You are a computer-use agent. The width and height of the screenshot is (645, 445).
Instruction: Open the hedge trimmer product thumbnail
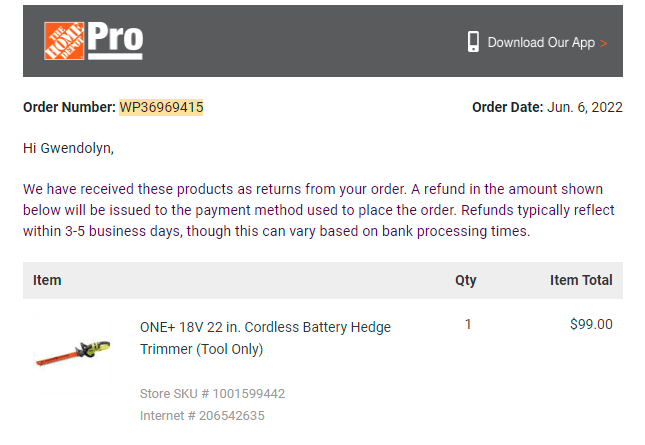coord(72,354)
